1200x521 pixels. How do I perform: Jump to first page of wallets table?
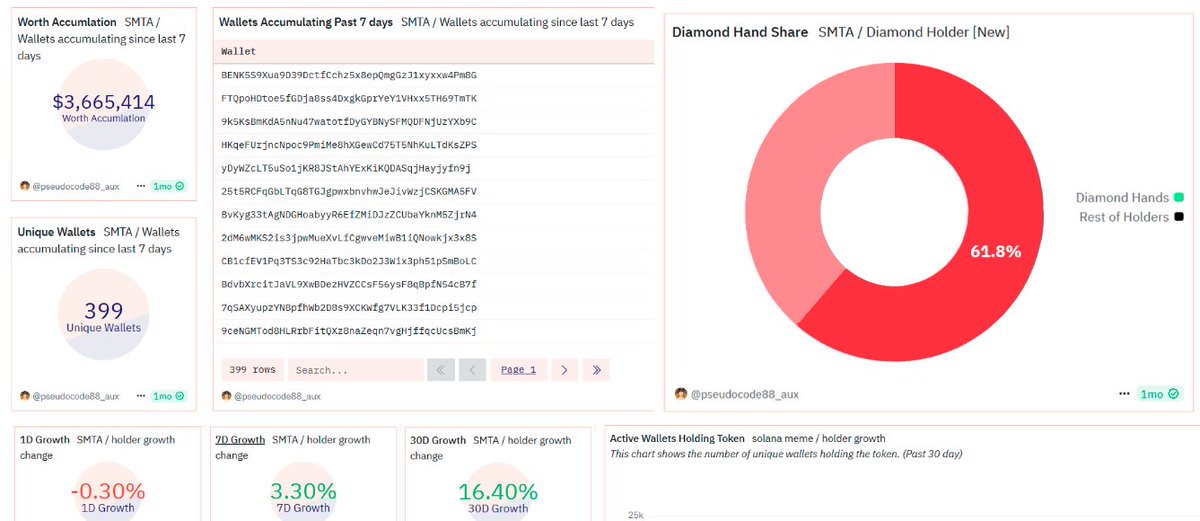[x=440, y=370]
